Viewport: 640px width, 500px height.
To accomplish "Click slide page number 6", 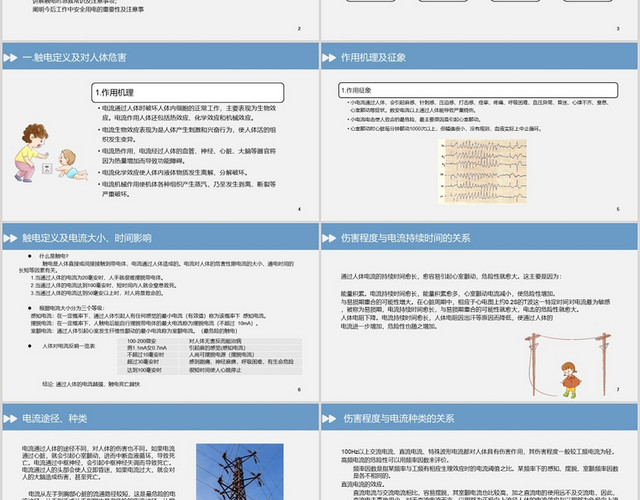I will tap(299, 389).
